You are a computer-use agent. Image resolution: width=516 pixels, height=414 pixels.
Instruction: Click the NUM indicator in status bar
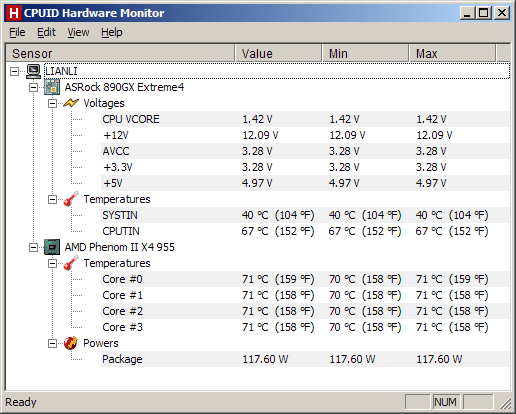click(x=445, y=402)
